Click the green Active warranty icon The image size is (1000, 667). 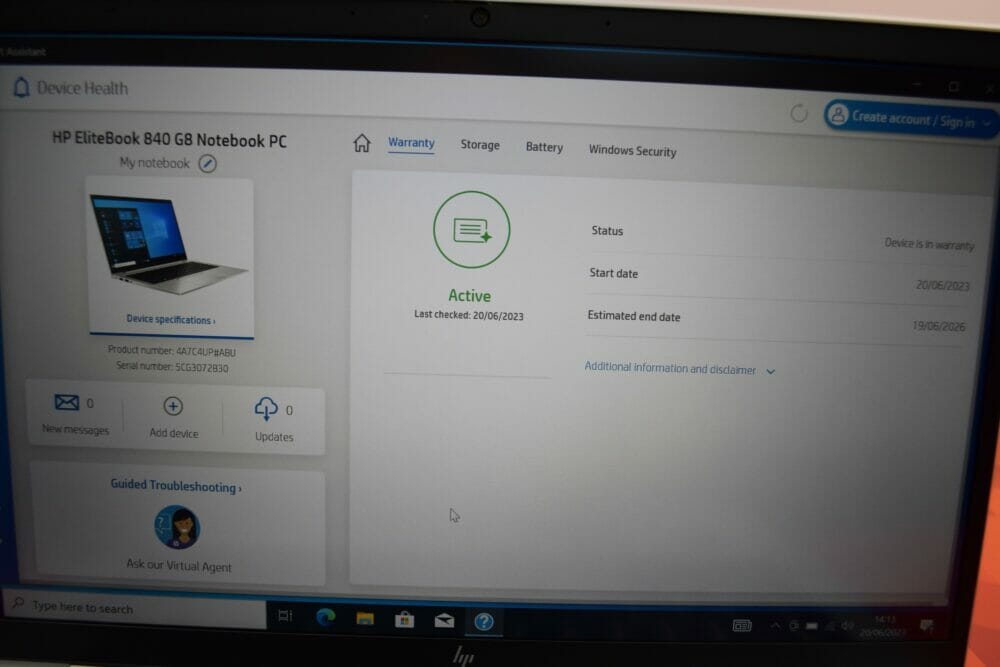(x=471, y=230)
